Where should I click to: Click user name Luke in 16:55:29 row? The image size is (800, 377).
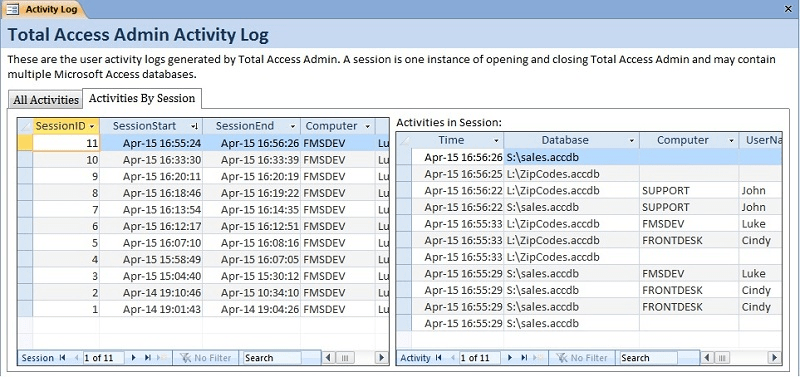click(x=760, y=273)
